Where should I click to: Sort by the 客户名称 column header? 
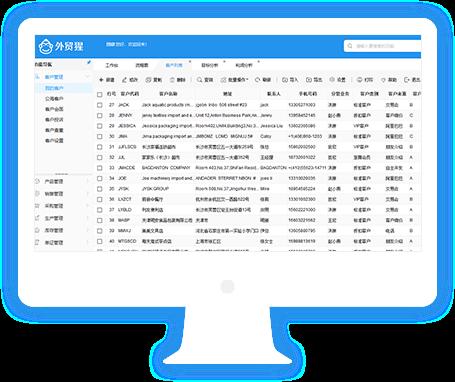[x=168, y=94]
